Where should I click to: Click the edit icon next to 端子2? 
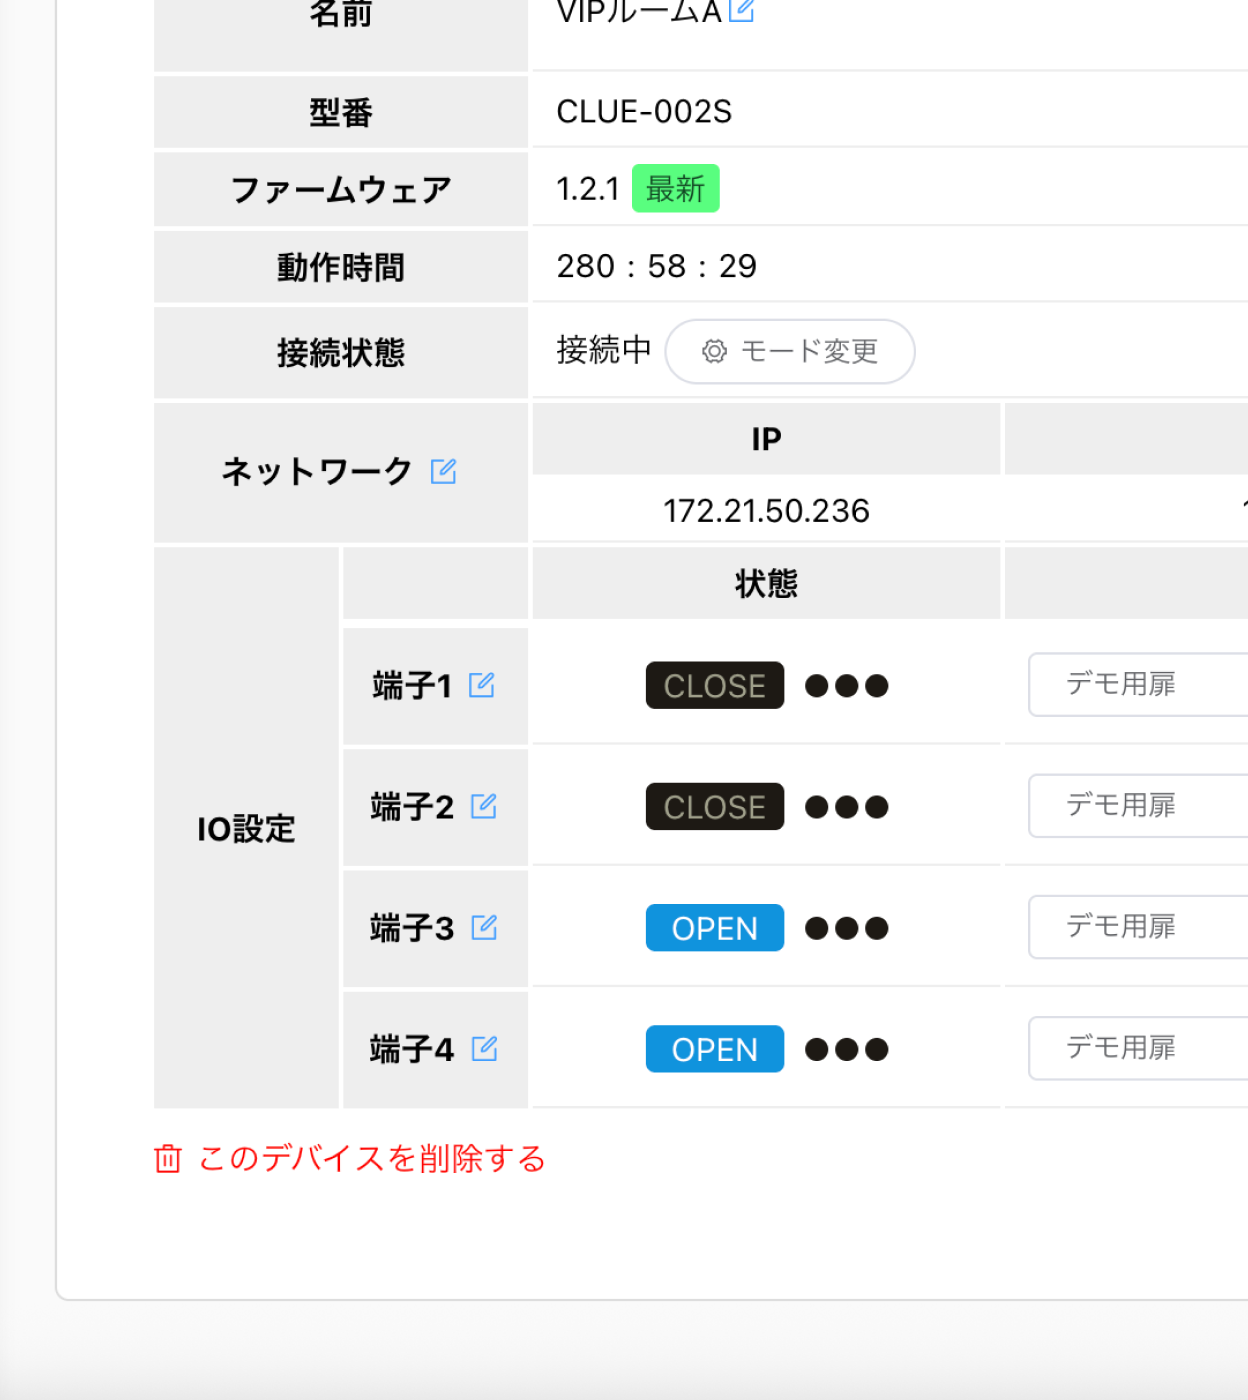point(484,806)
